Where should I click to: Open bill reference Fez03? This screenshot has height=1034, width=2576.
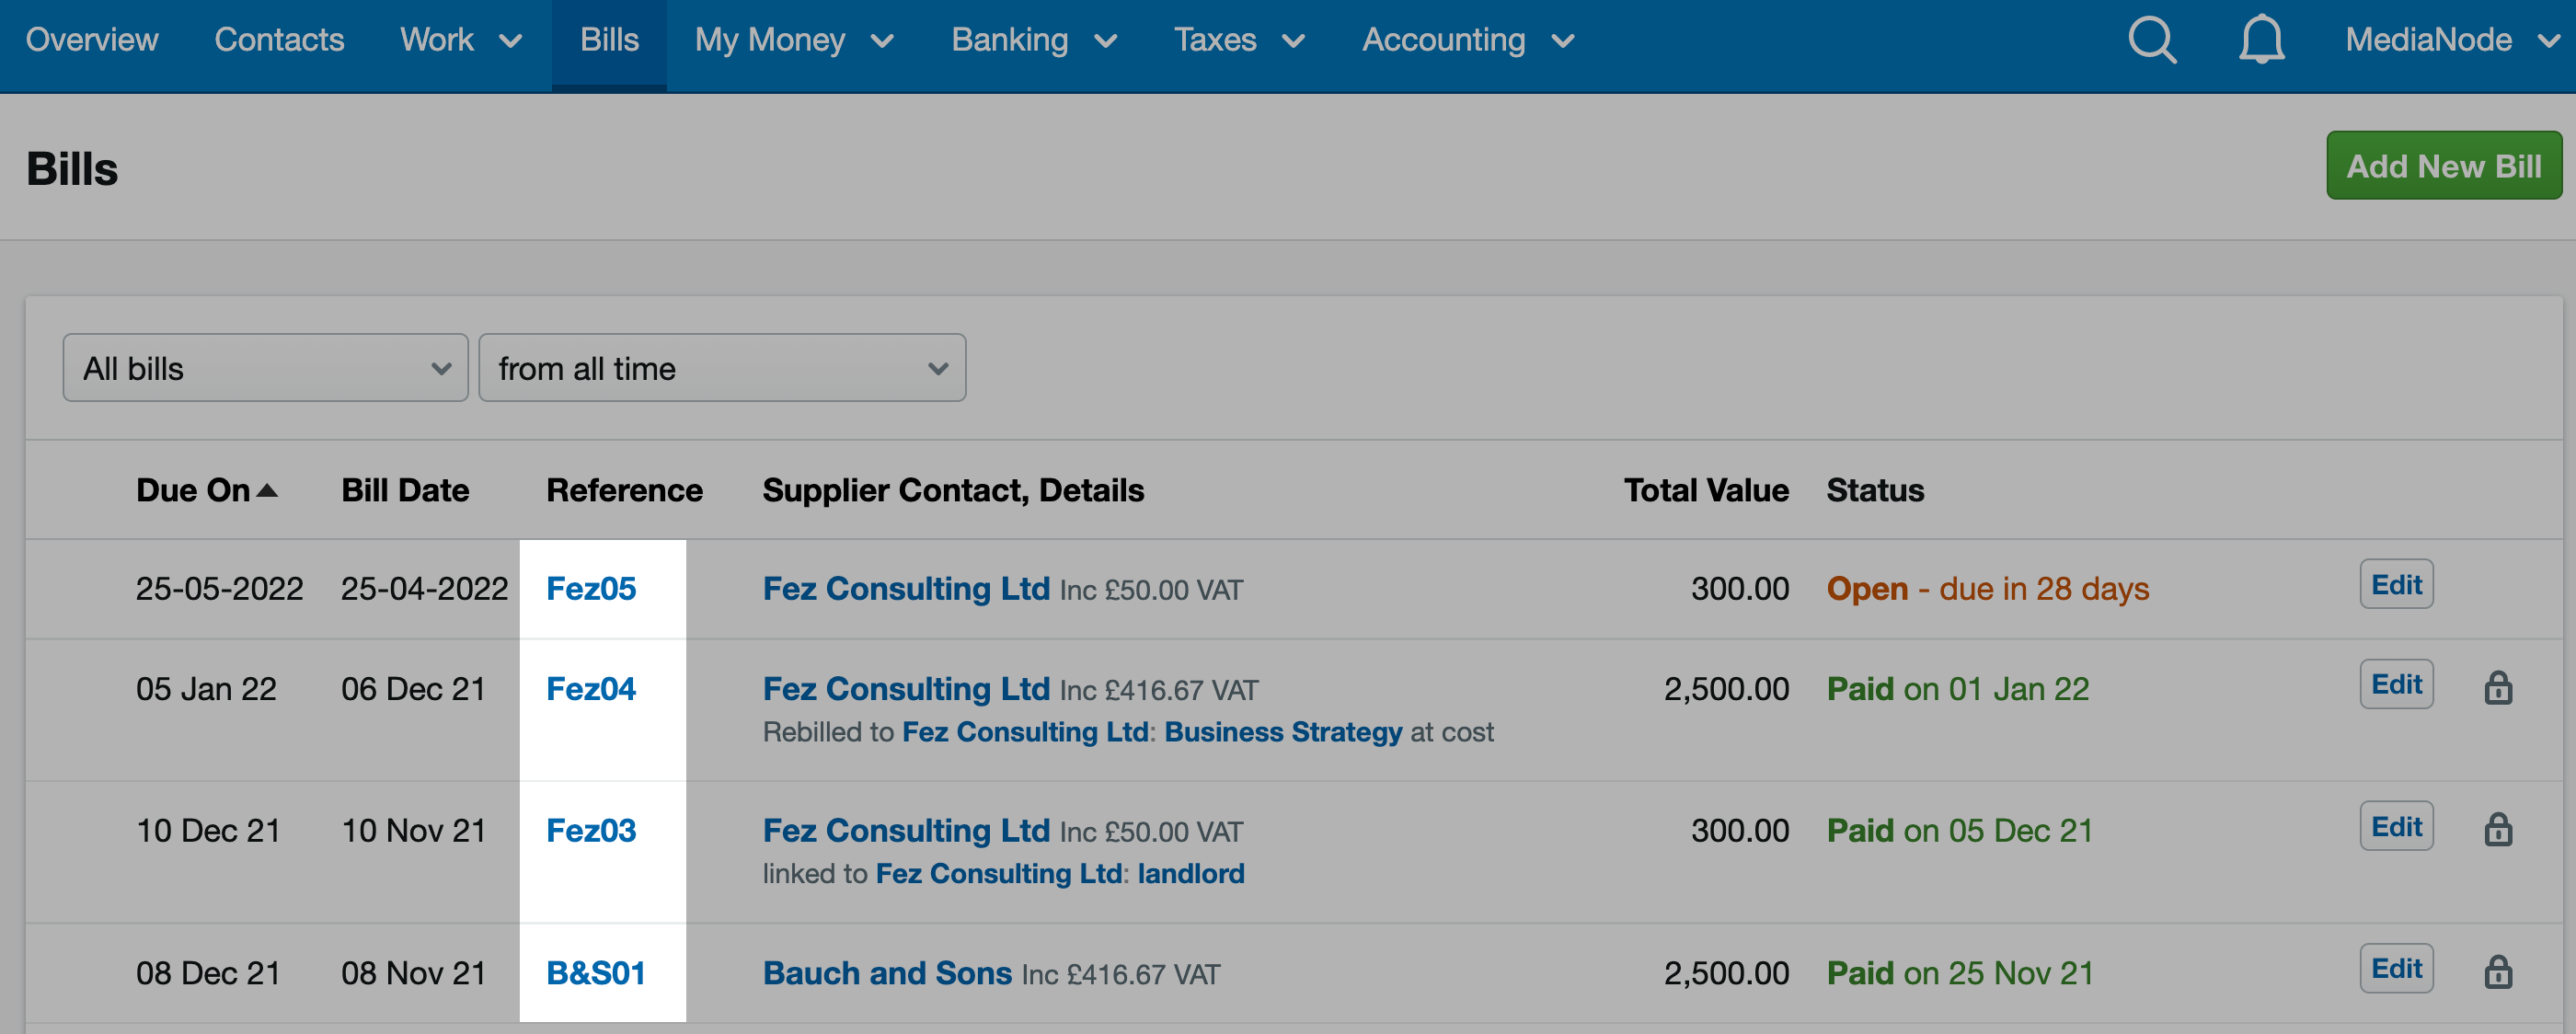[x=590, y=829]
